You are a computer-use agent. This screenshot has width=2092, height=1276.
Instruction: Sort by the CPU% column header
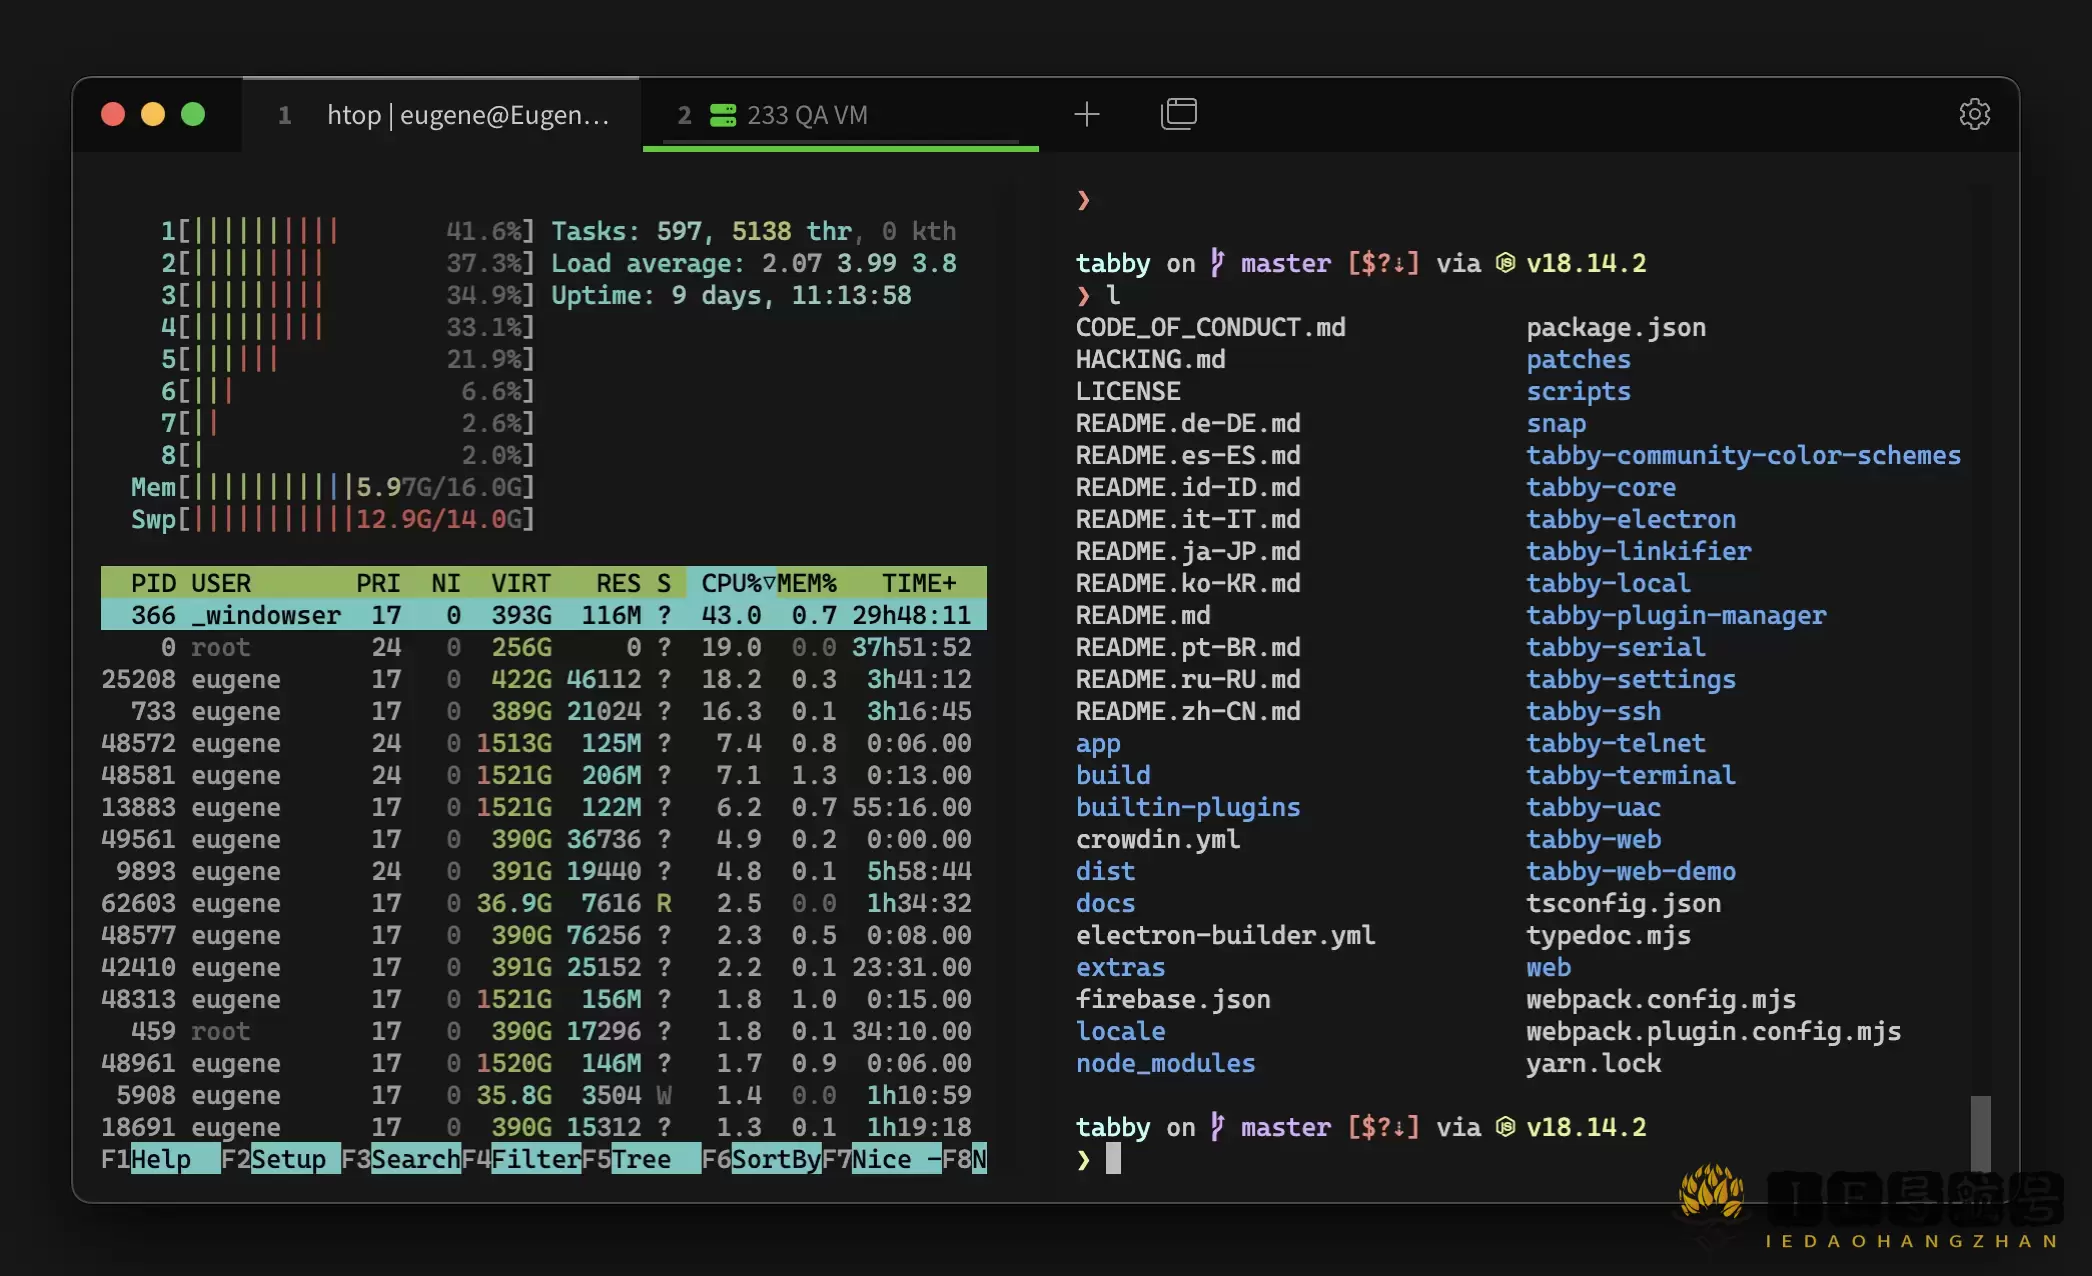pyautogui.click(x=738, y=583)
